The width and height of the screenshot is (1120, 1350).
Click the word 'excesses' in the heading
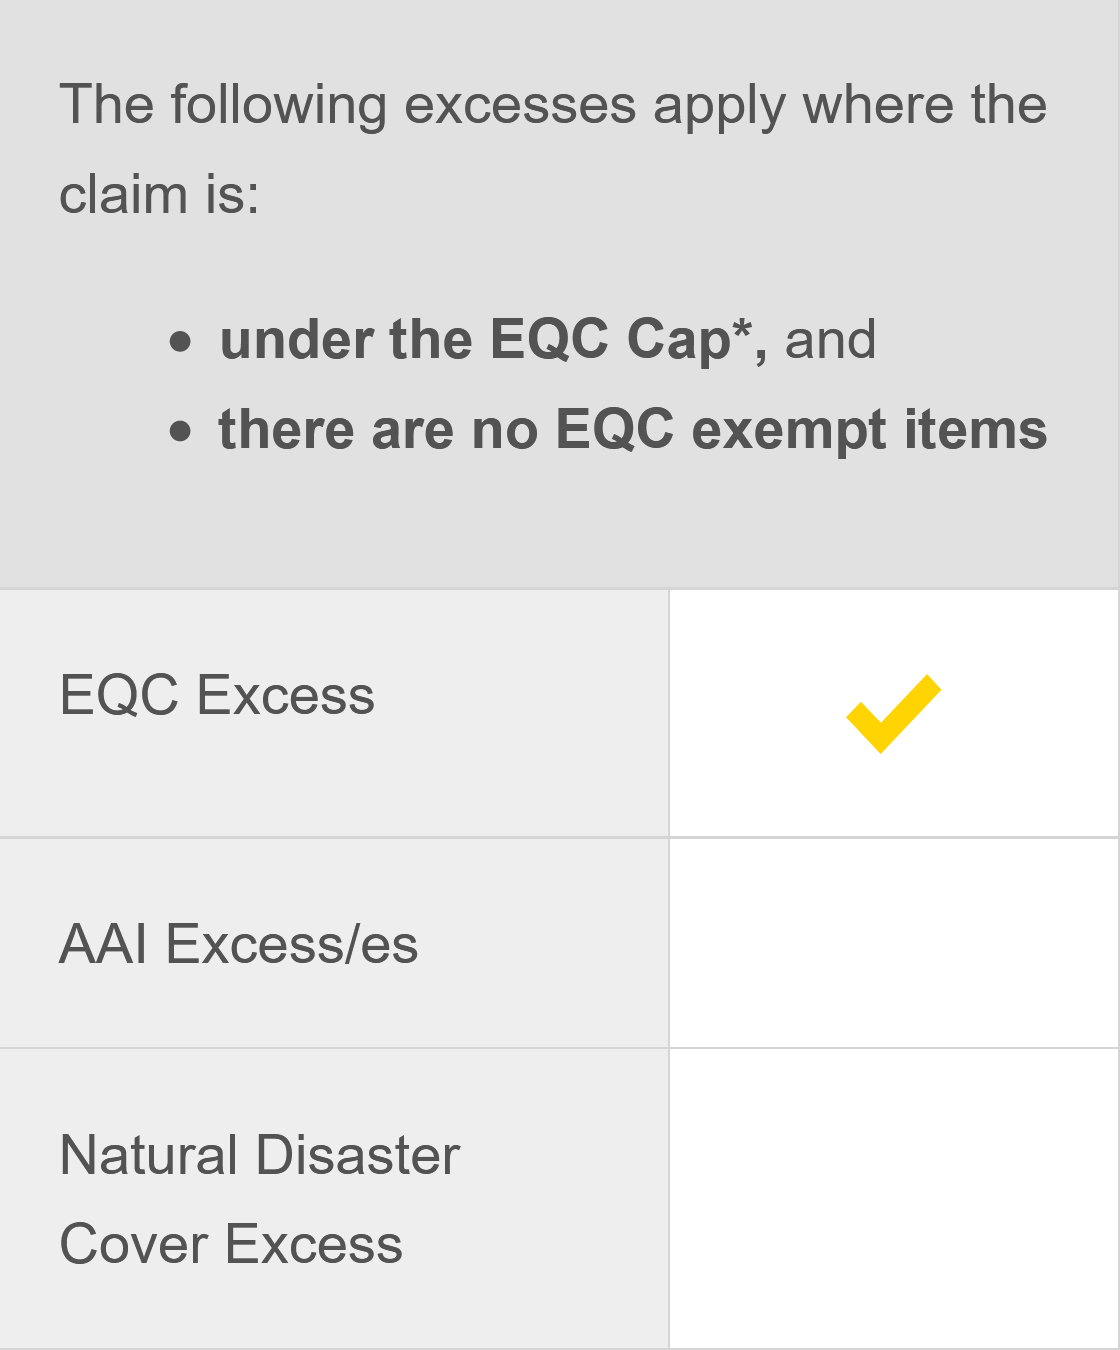tap(520, 106)
